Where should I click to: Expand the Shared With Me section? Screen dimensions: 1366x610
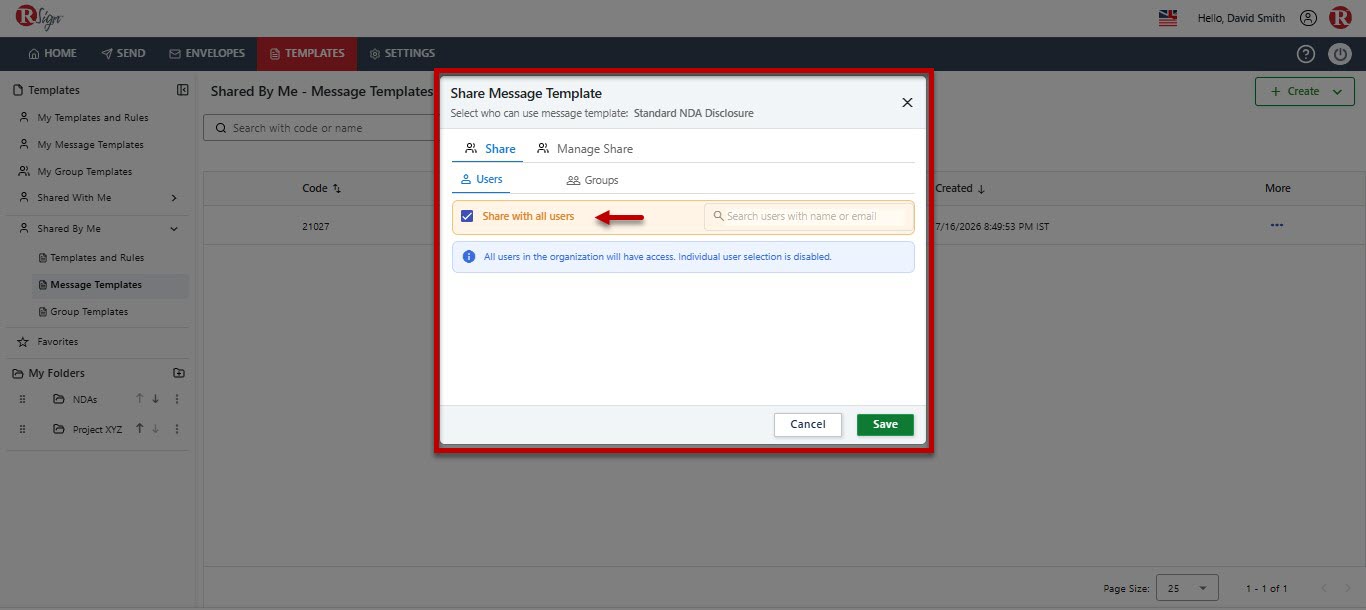click(174, 198)
